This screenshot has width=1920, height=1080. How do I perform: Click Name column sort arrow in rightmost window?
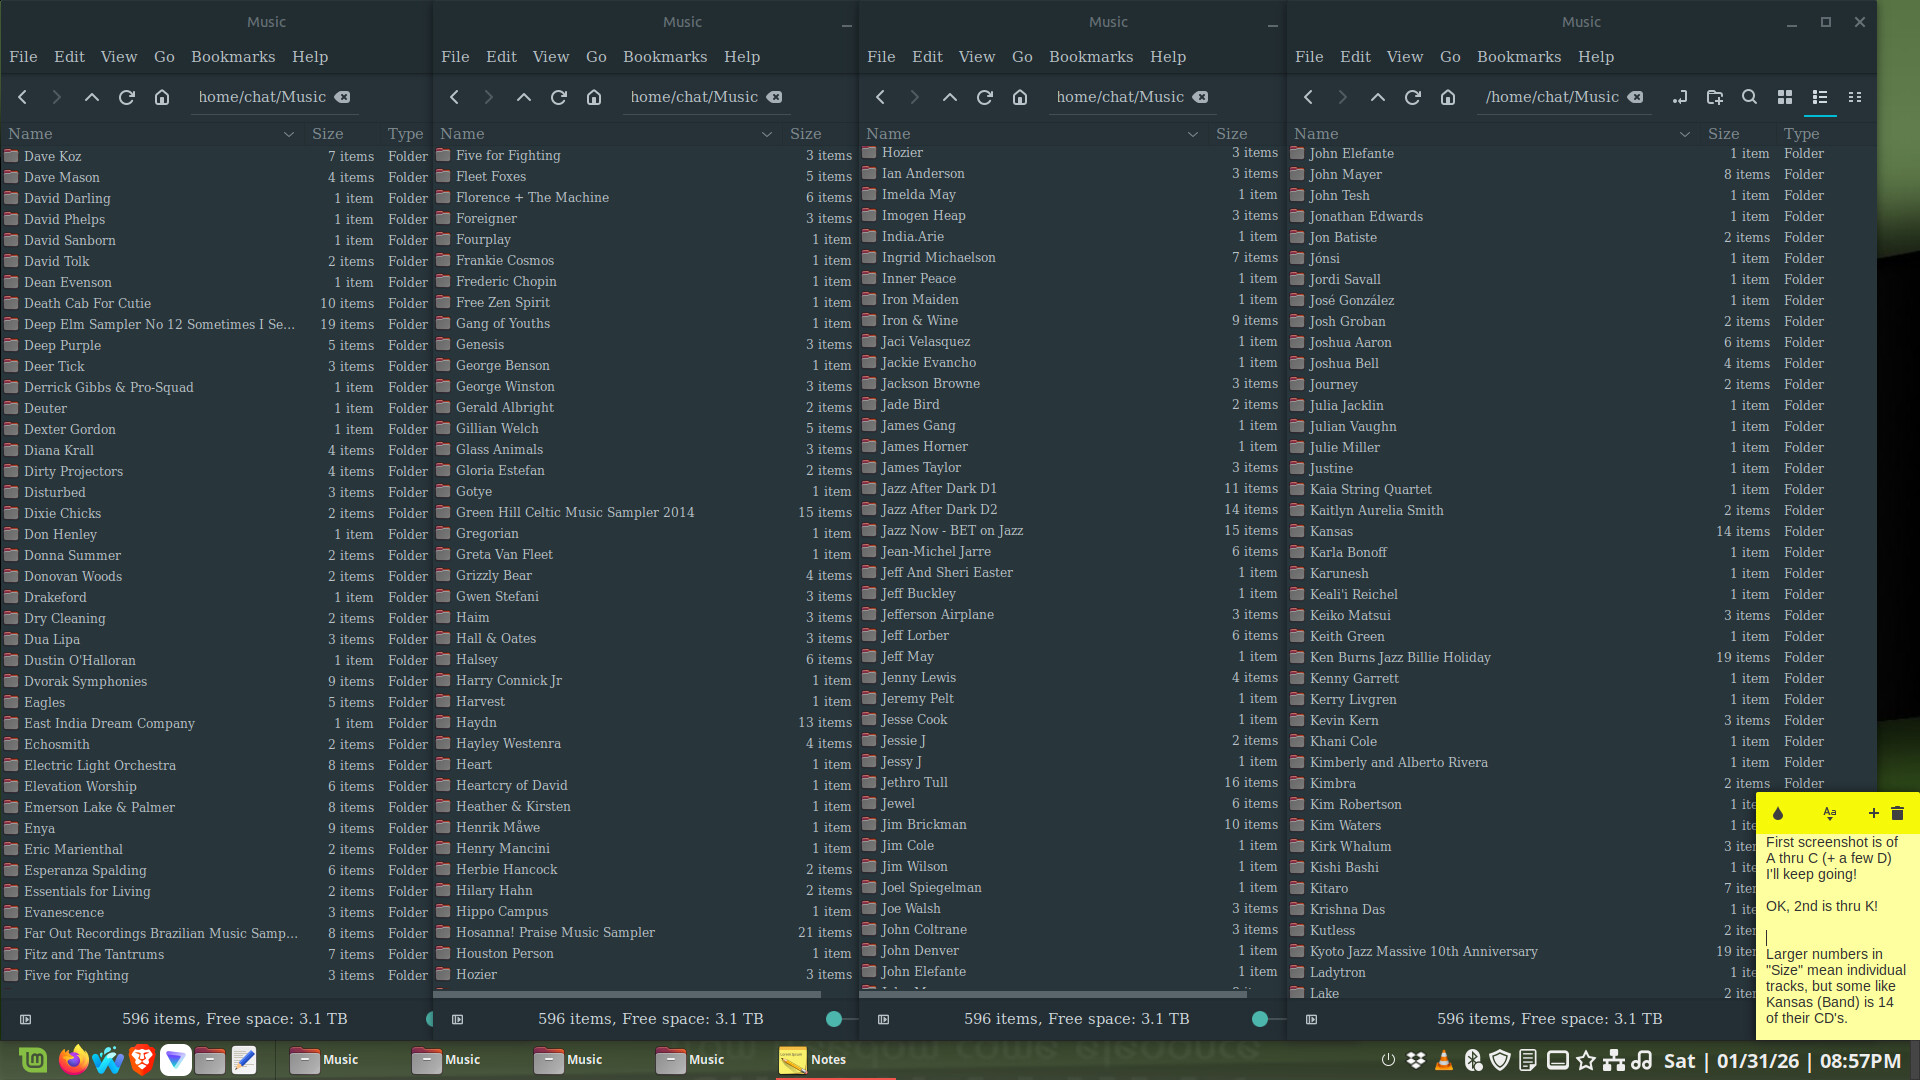pos(1685,134)
